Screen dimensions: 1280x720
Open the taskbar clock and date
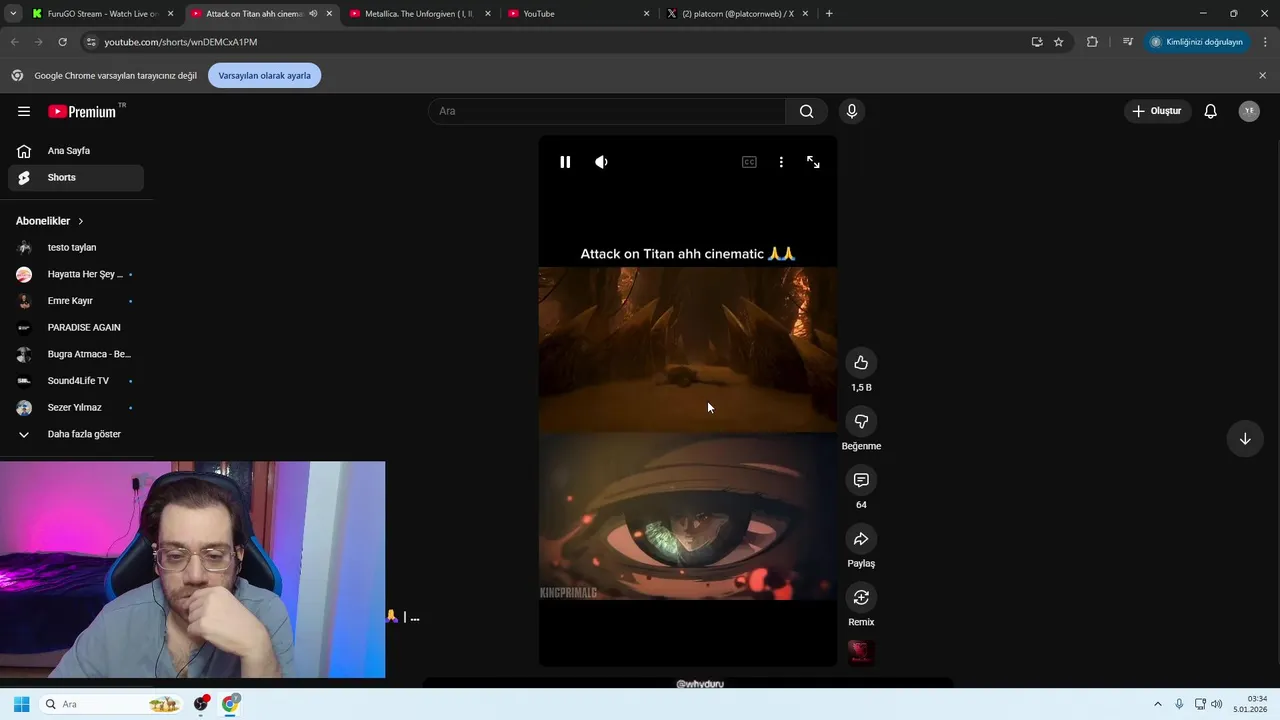(1251, 704)
